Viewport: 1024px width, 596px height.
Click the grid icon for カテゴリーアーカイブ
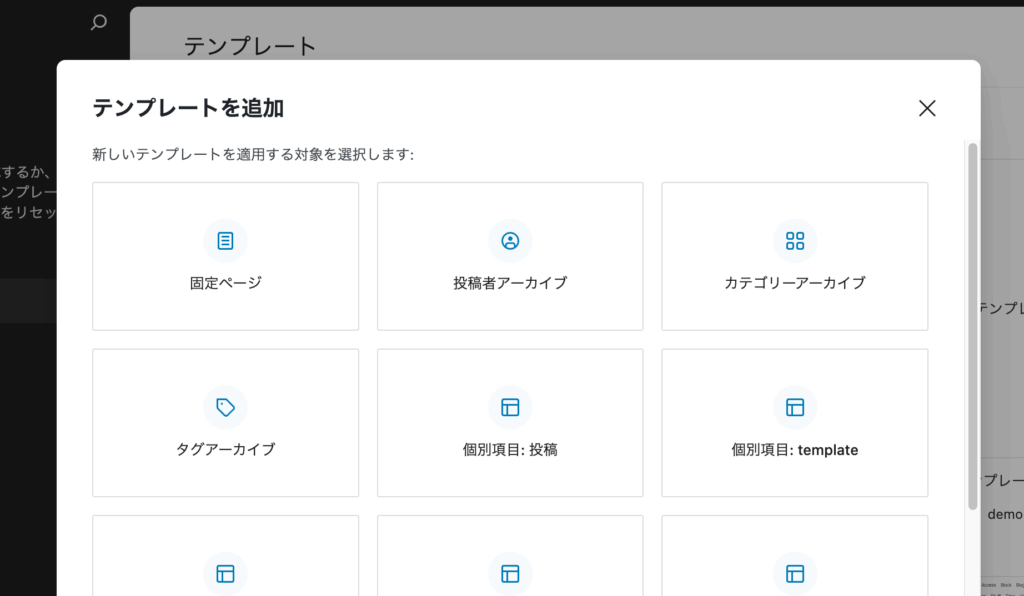[x=795, y=241]
